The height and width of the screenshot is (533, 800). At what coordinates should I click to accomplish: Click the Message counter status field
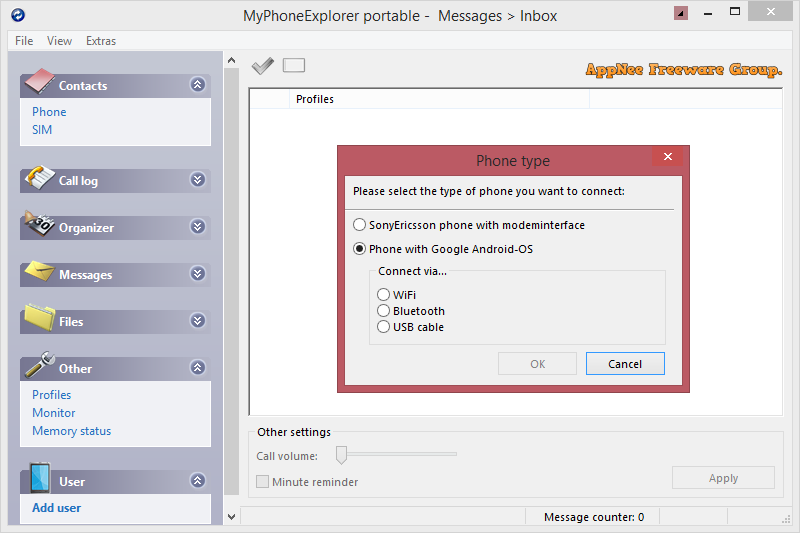592,517
